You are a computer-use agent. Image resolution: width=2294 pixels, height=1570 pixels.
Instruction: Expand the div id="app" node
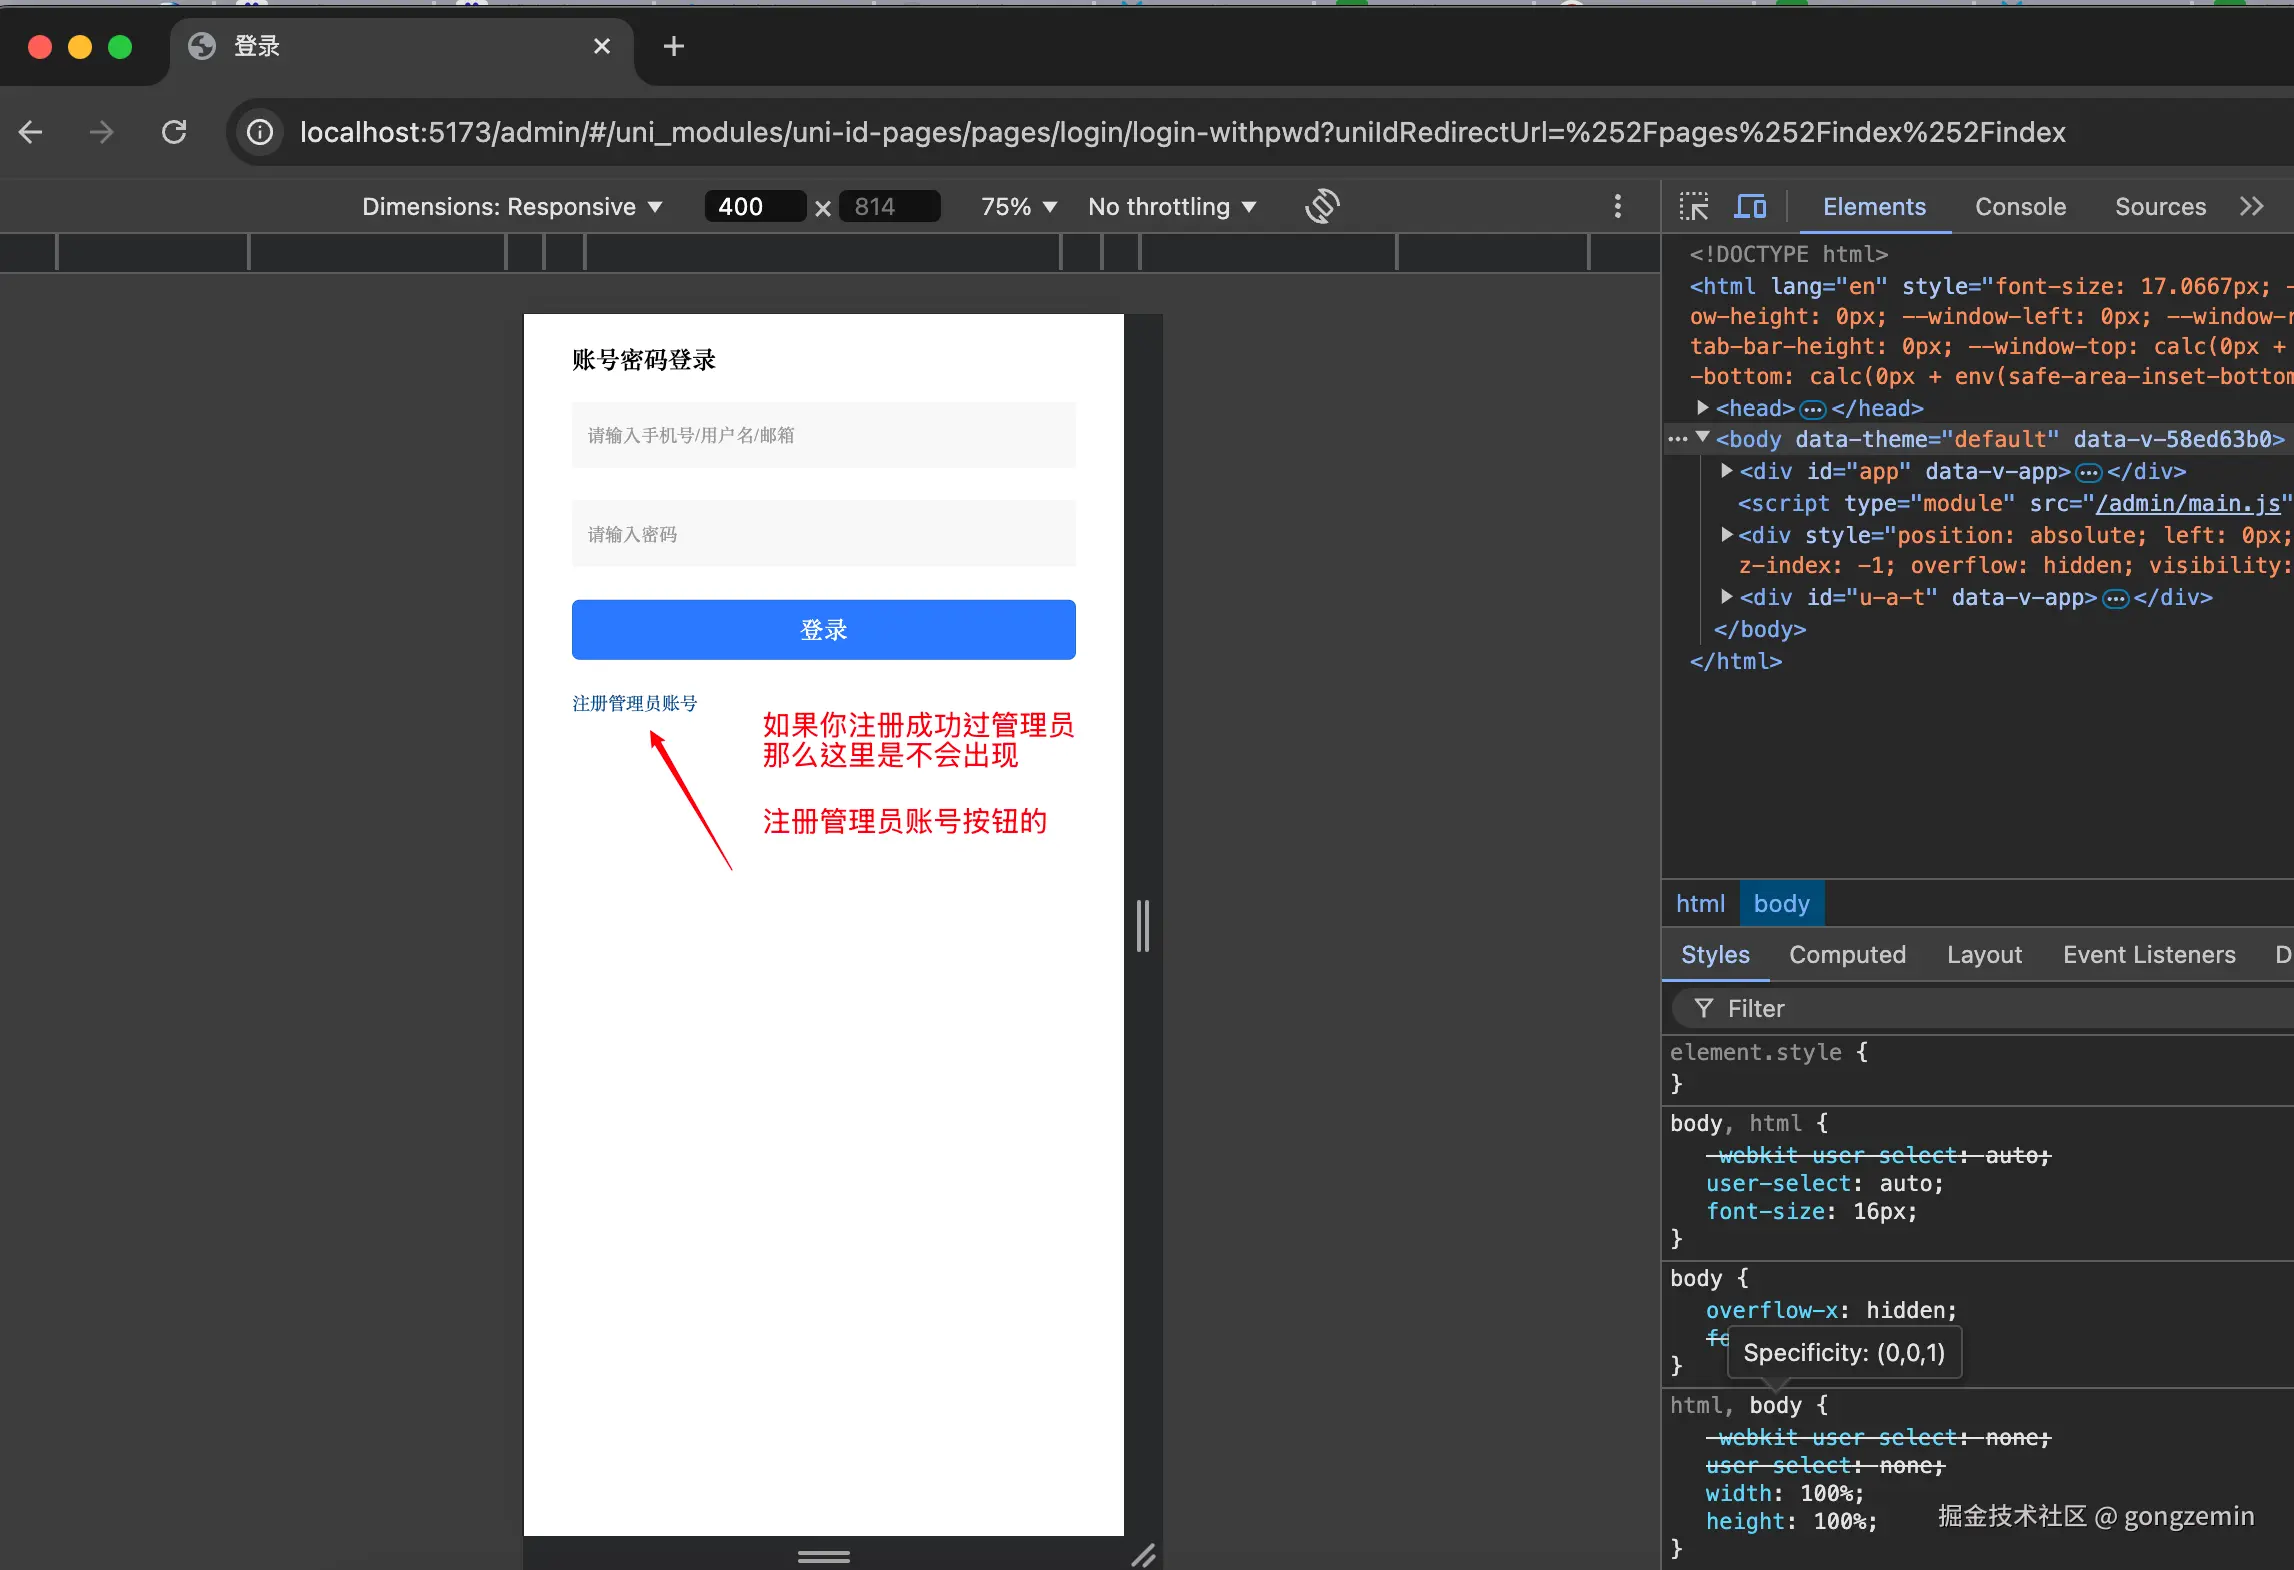pos(1726,471)
